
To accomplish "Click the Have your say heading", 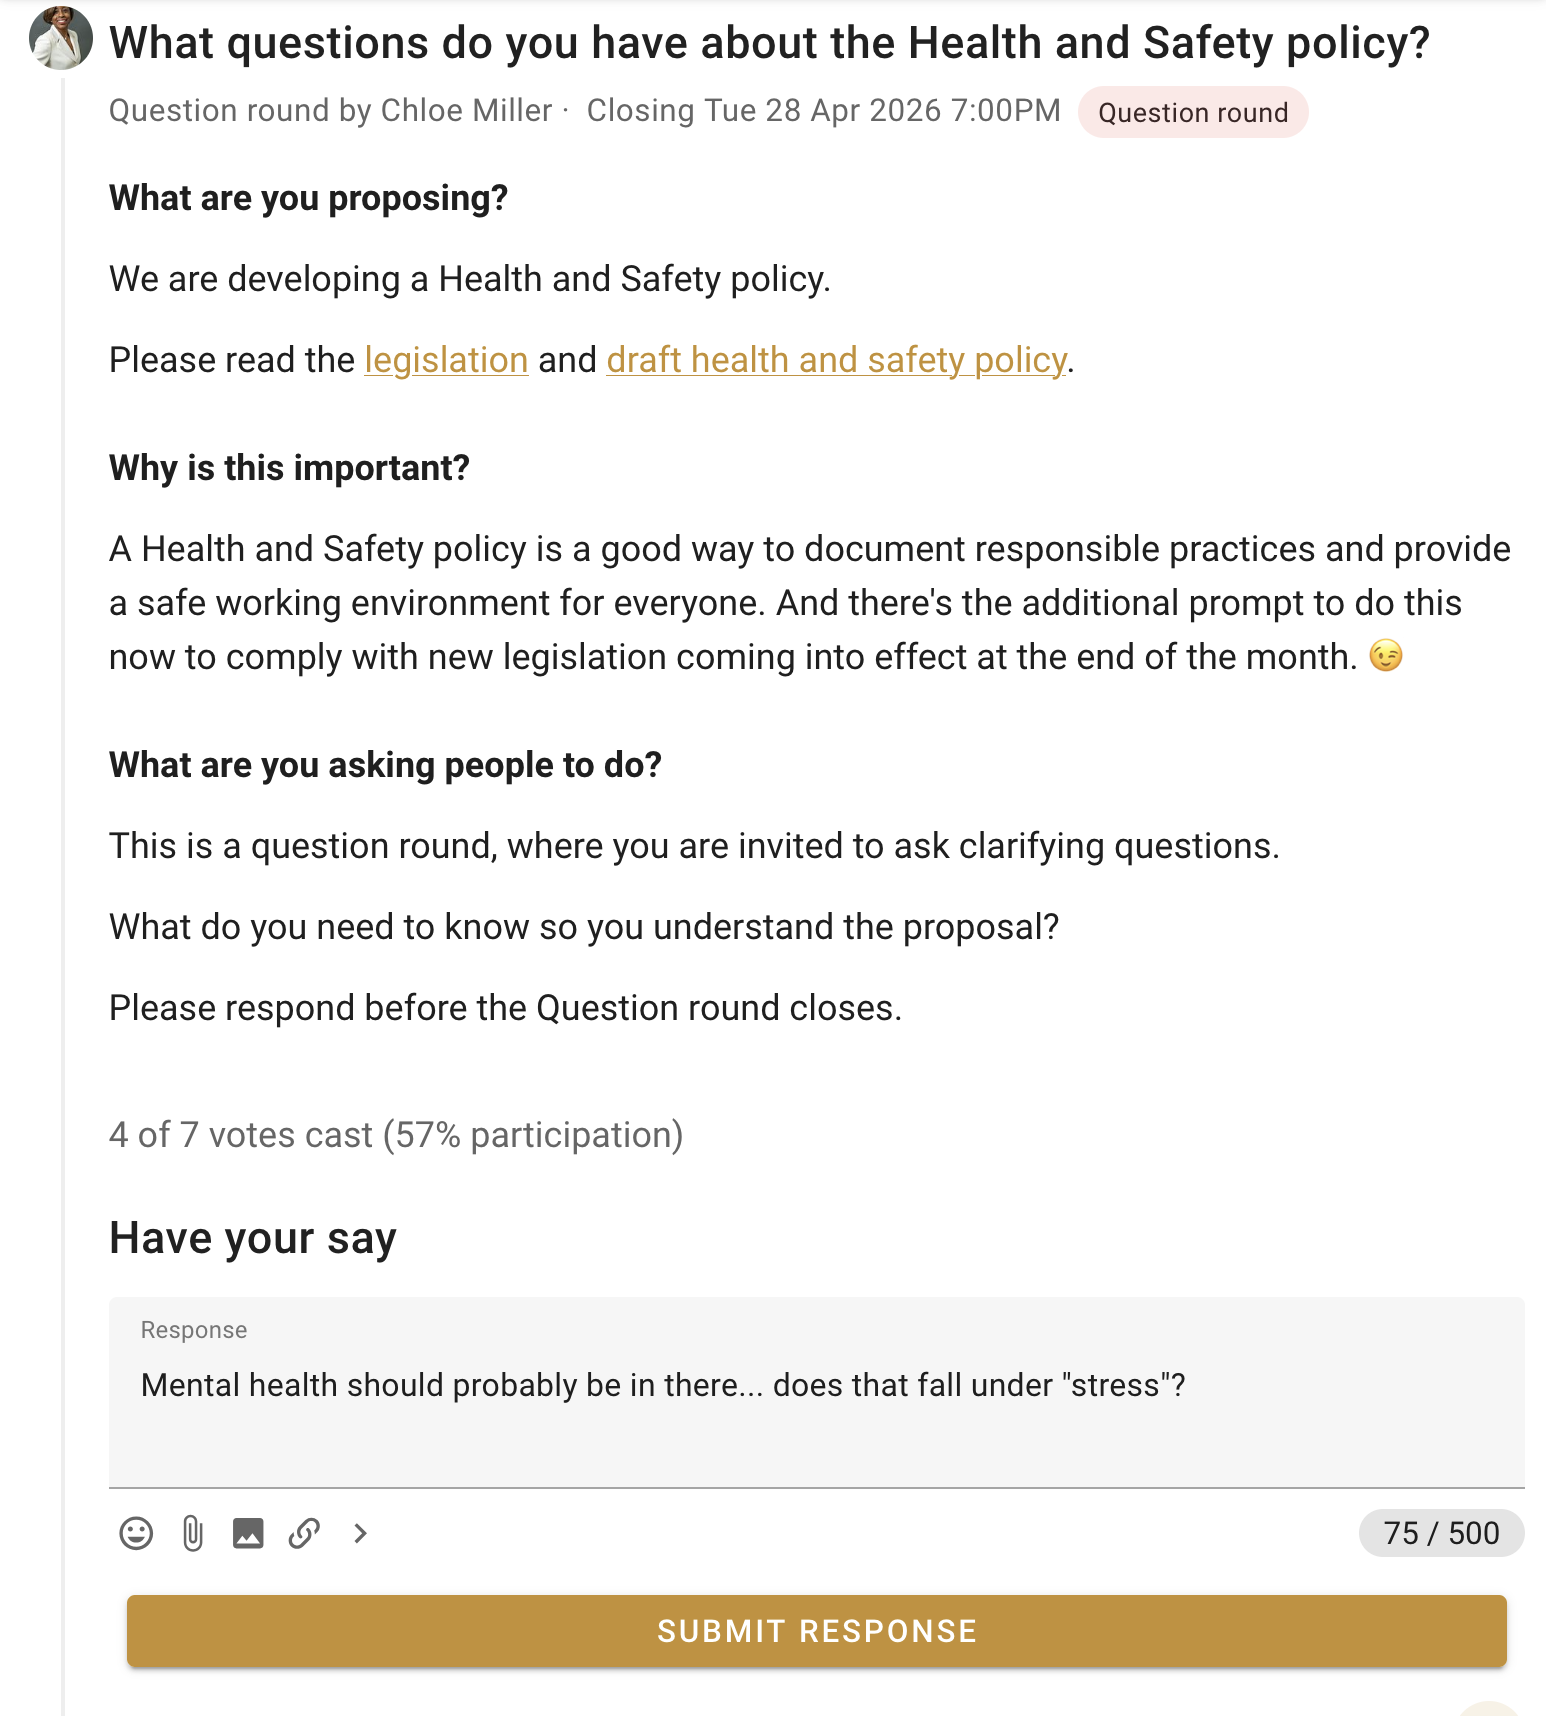I will click(253, 1238).
